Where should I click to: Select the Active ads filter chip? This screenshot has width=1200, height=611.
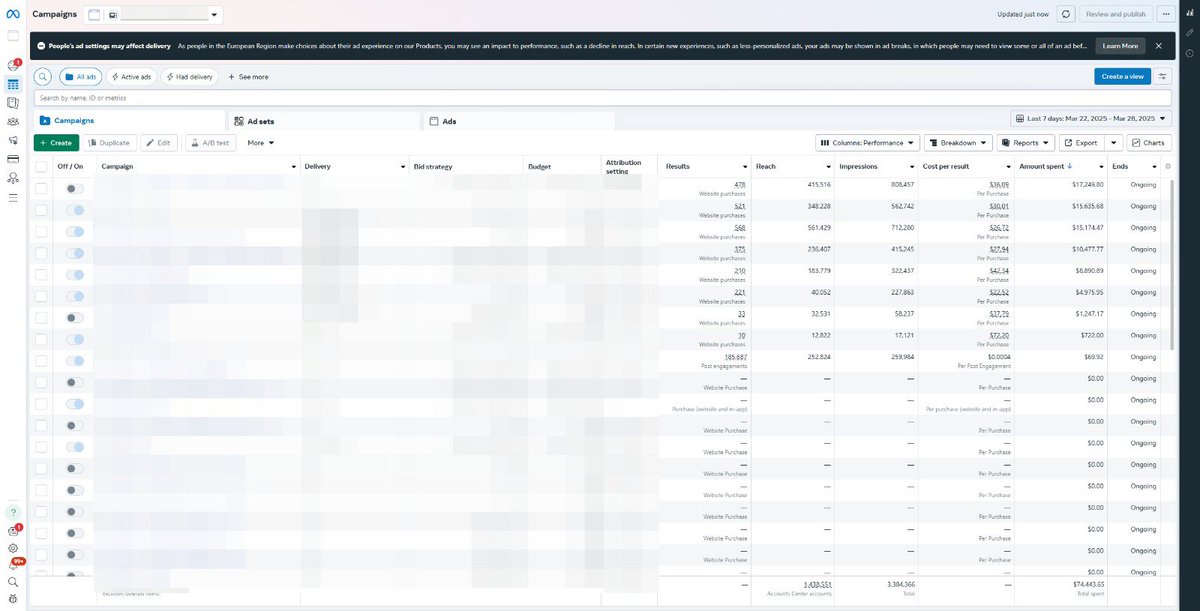tap(131, 76)
